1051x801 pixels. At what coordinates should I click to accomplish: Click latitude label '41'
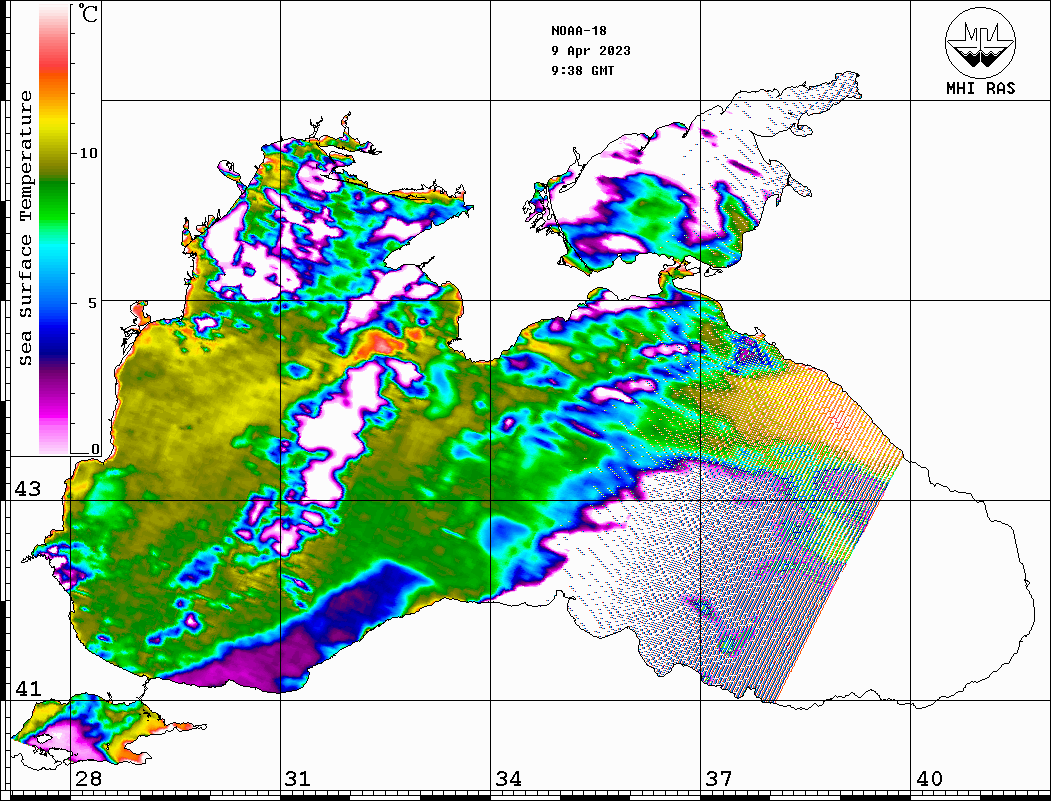tap(28, 688)
